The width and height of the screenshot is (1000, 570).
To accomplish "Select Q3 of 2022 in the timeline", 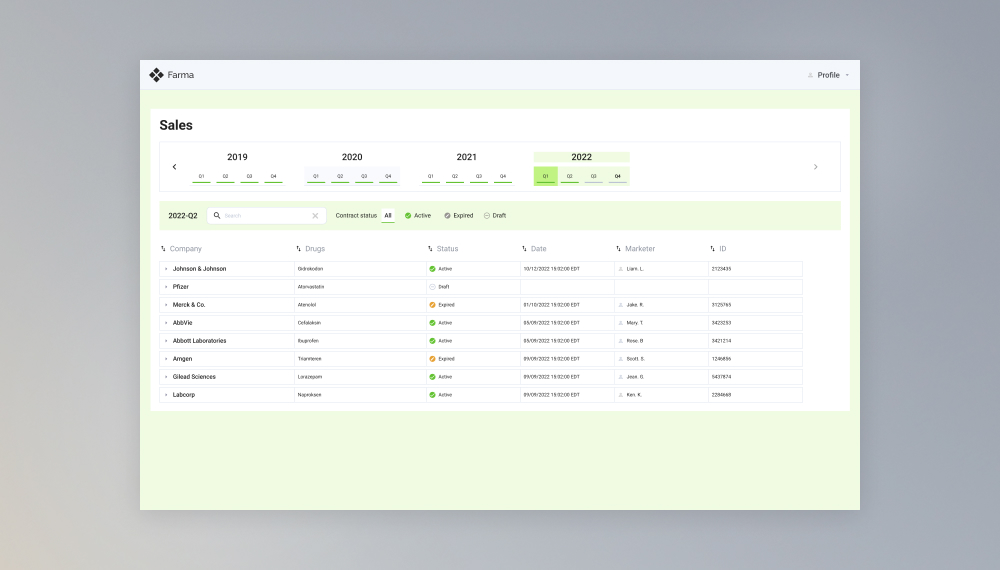I will [x=594, y=176].
